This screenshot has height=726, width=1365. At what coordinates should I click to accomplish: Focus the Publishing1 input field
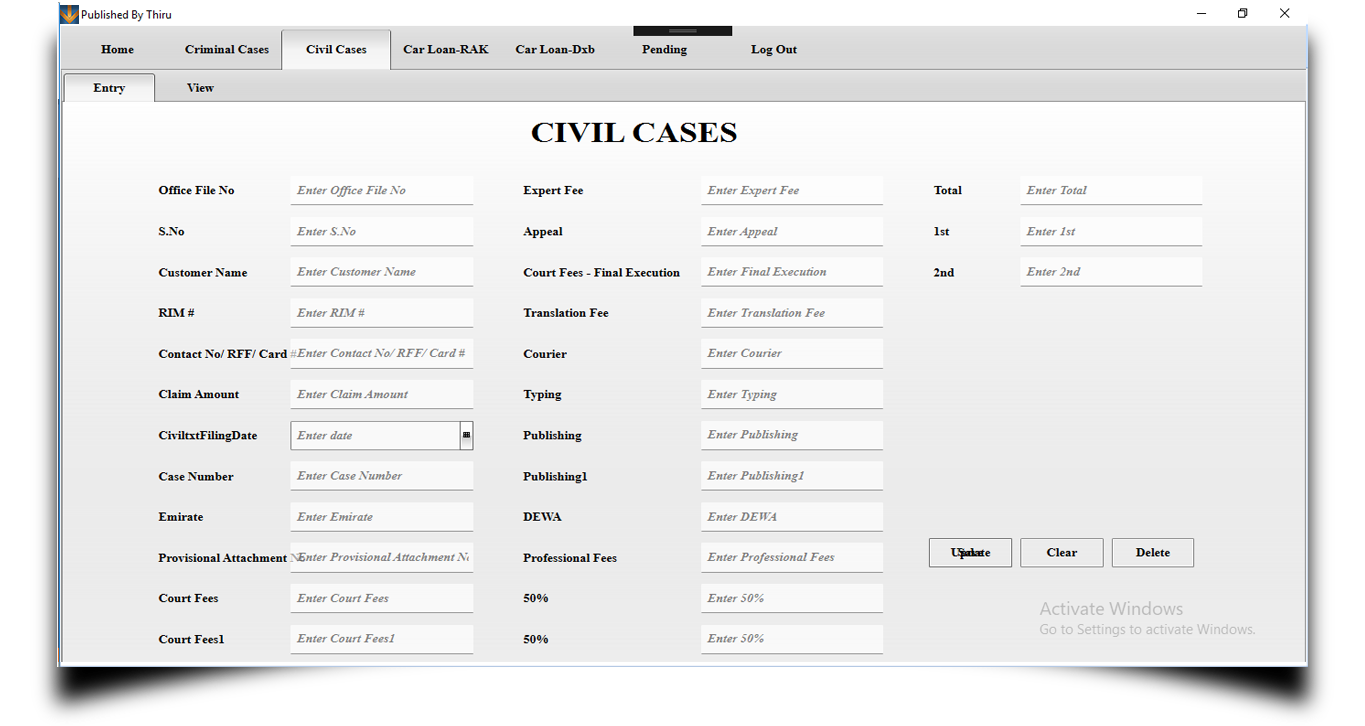click(x=792, y=476)
